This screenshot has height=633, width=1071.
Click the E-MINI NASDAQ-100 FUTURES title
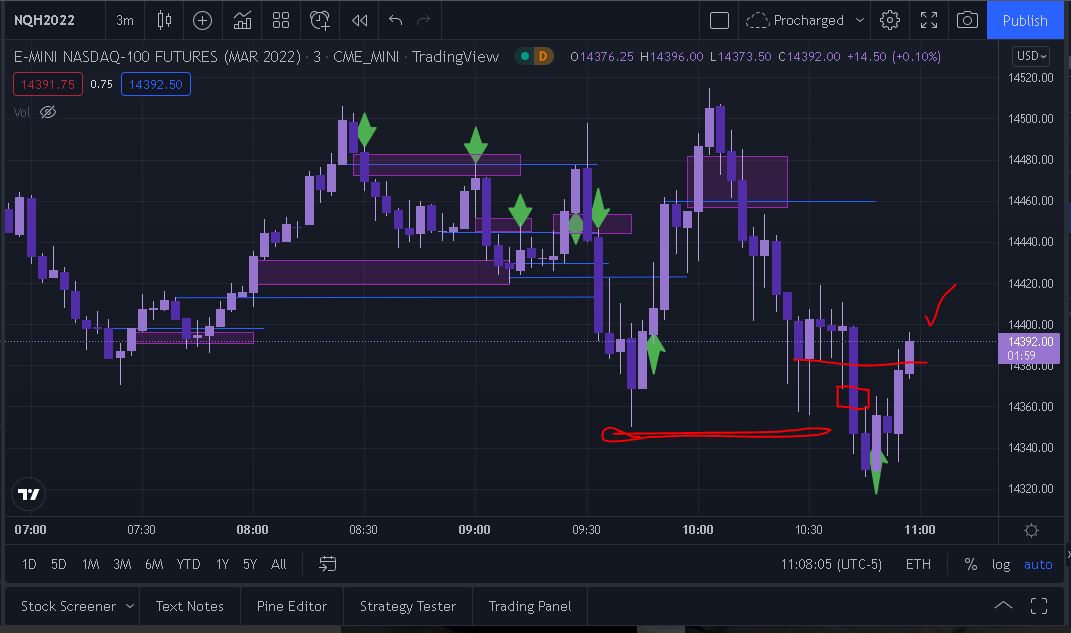point(157,57)
